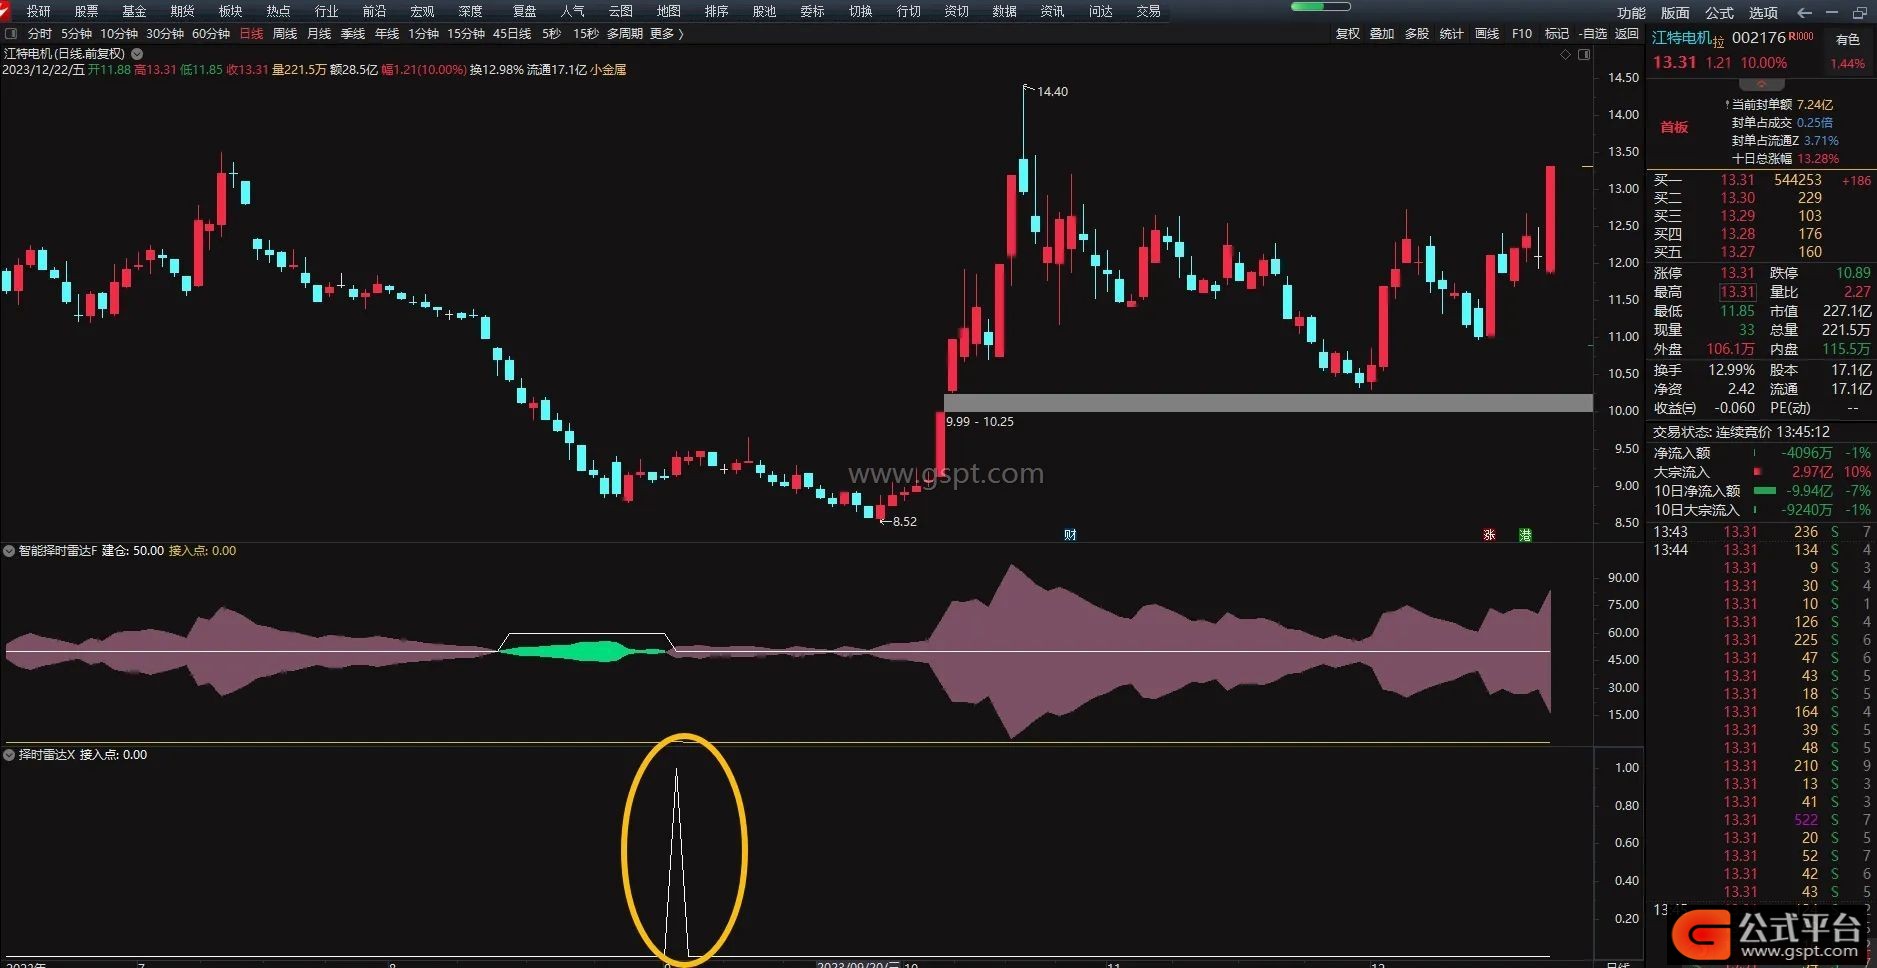Click the 14.40 high price label
The width and height of the screenshot is (1877, 968).
[x=1052, y=92]
